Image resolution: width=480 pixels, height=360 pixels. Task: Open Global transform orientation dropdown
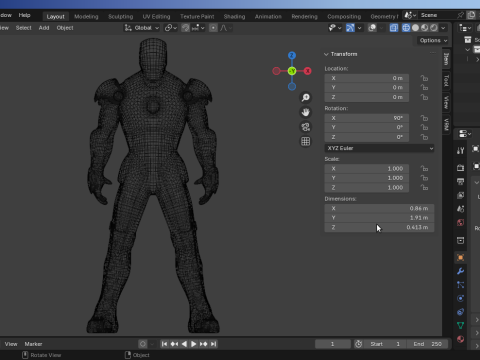click(x=142, y=28)
